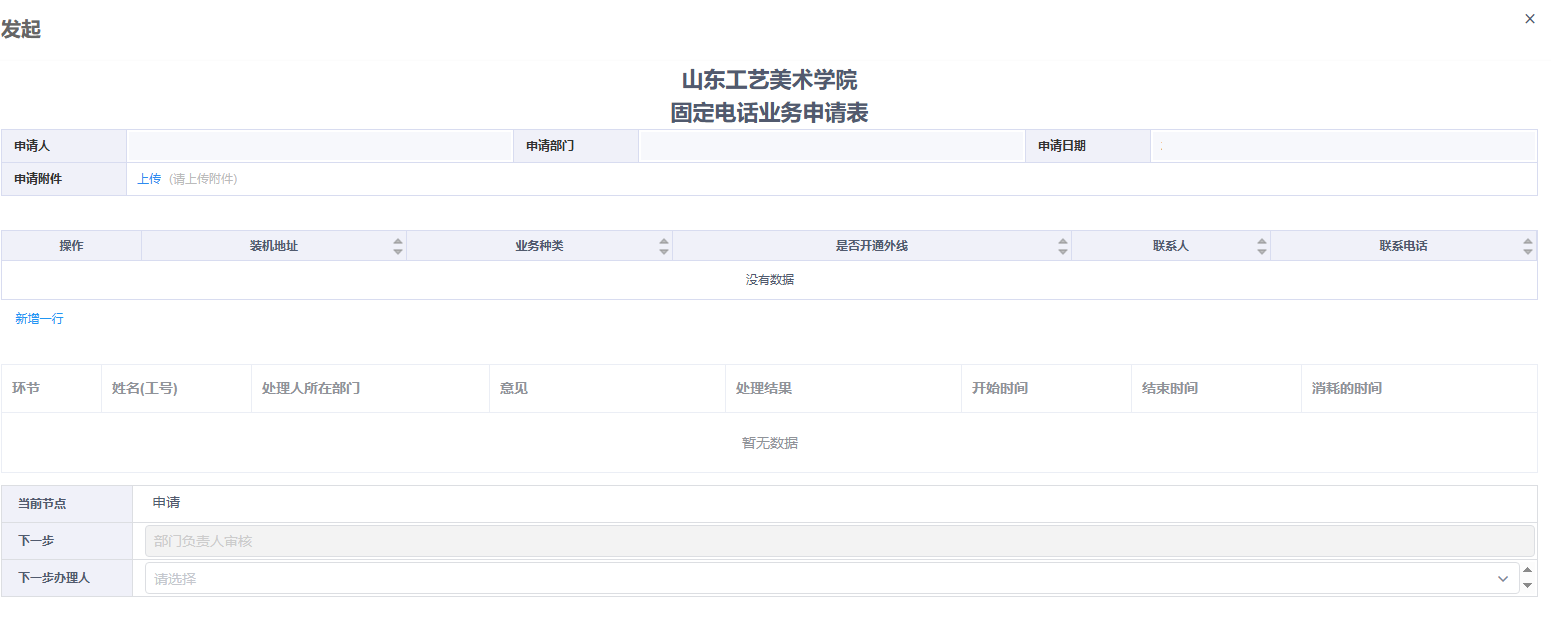The height and width of the screenshot is (618, 1551).
Task: Click the 联系电话 column header text
Action: [1403, 246]
